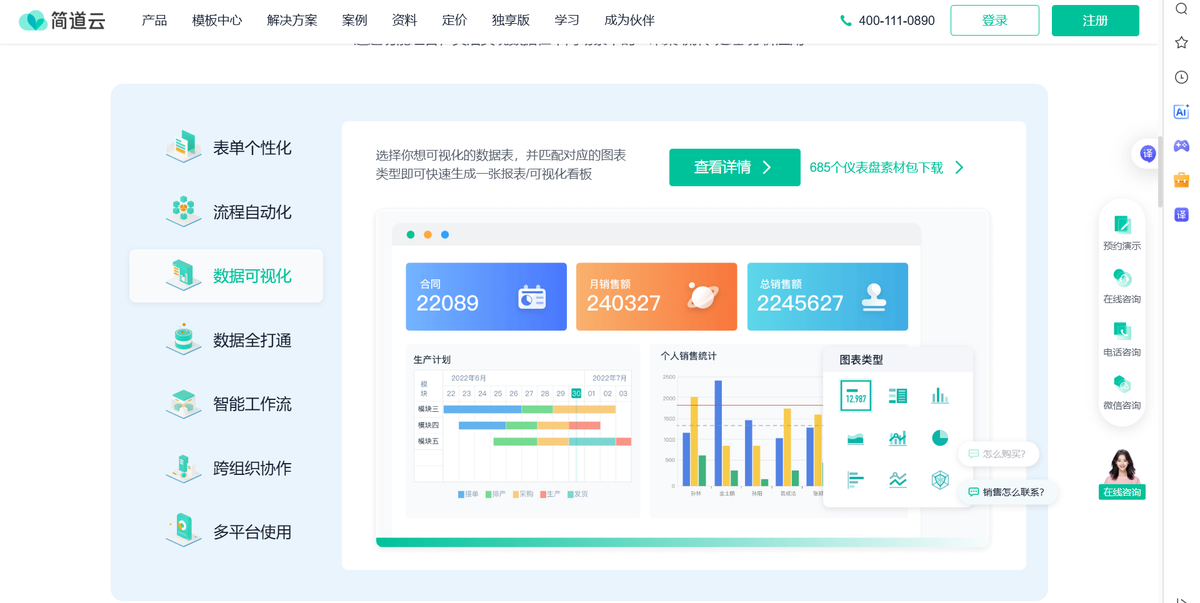Screen dimensions: 1200x603
Task: Click the floating 译 translate bubble
Action: pyautogui.click(x=1148, y=153)
